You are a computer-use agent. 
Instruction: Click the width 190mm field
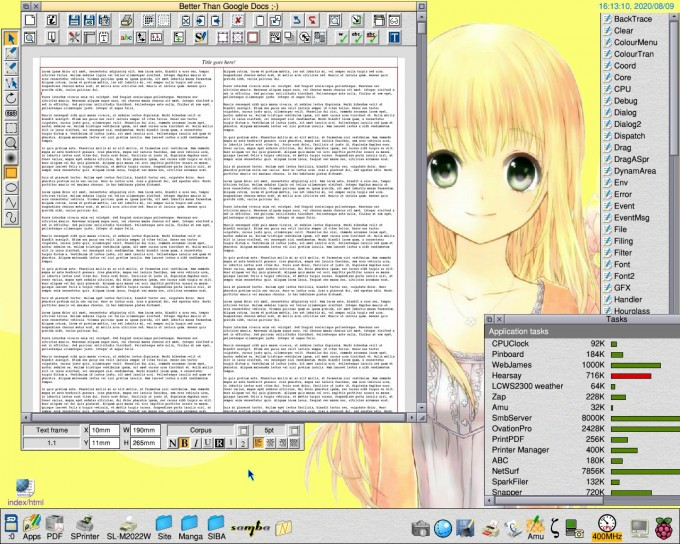click(x=145, y=430)
